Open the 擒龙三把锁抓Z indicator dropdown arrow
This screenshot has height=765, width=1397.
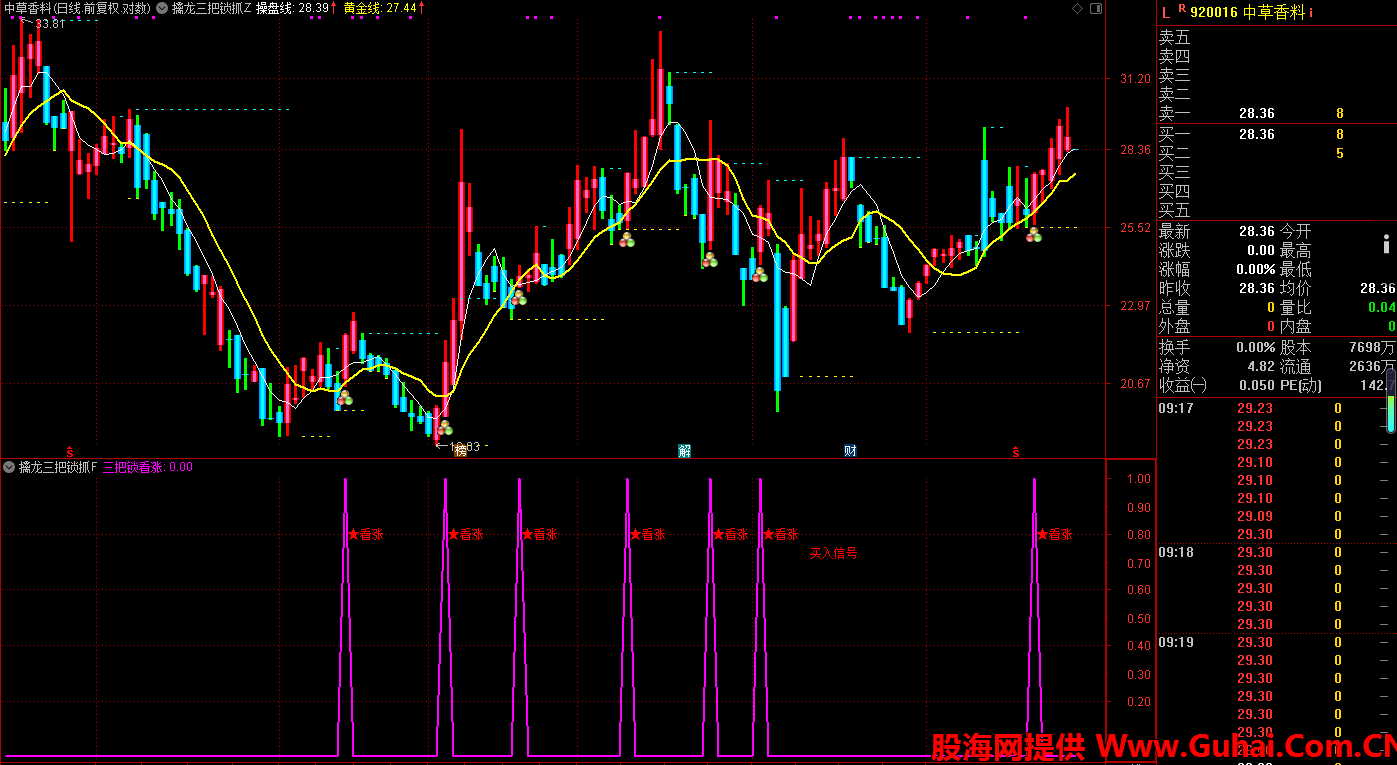point(162,8)
